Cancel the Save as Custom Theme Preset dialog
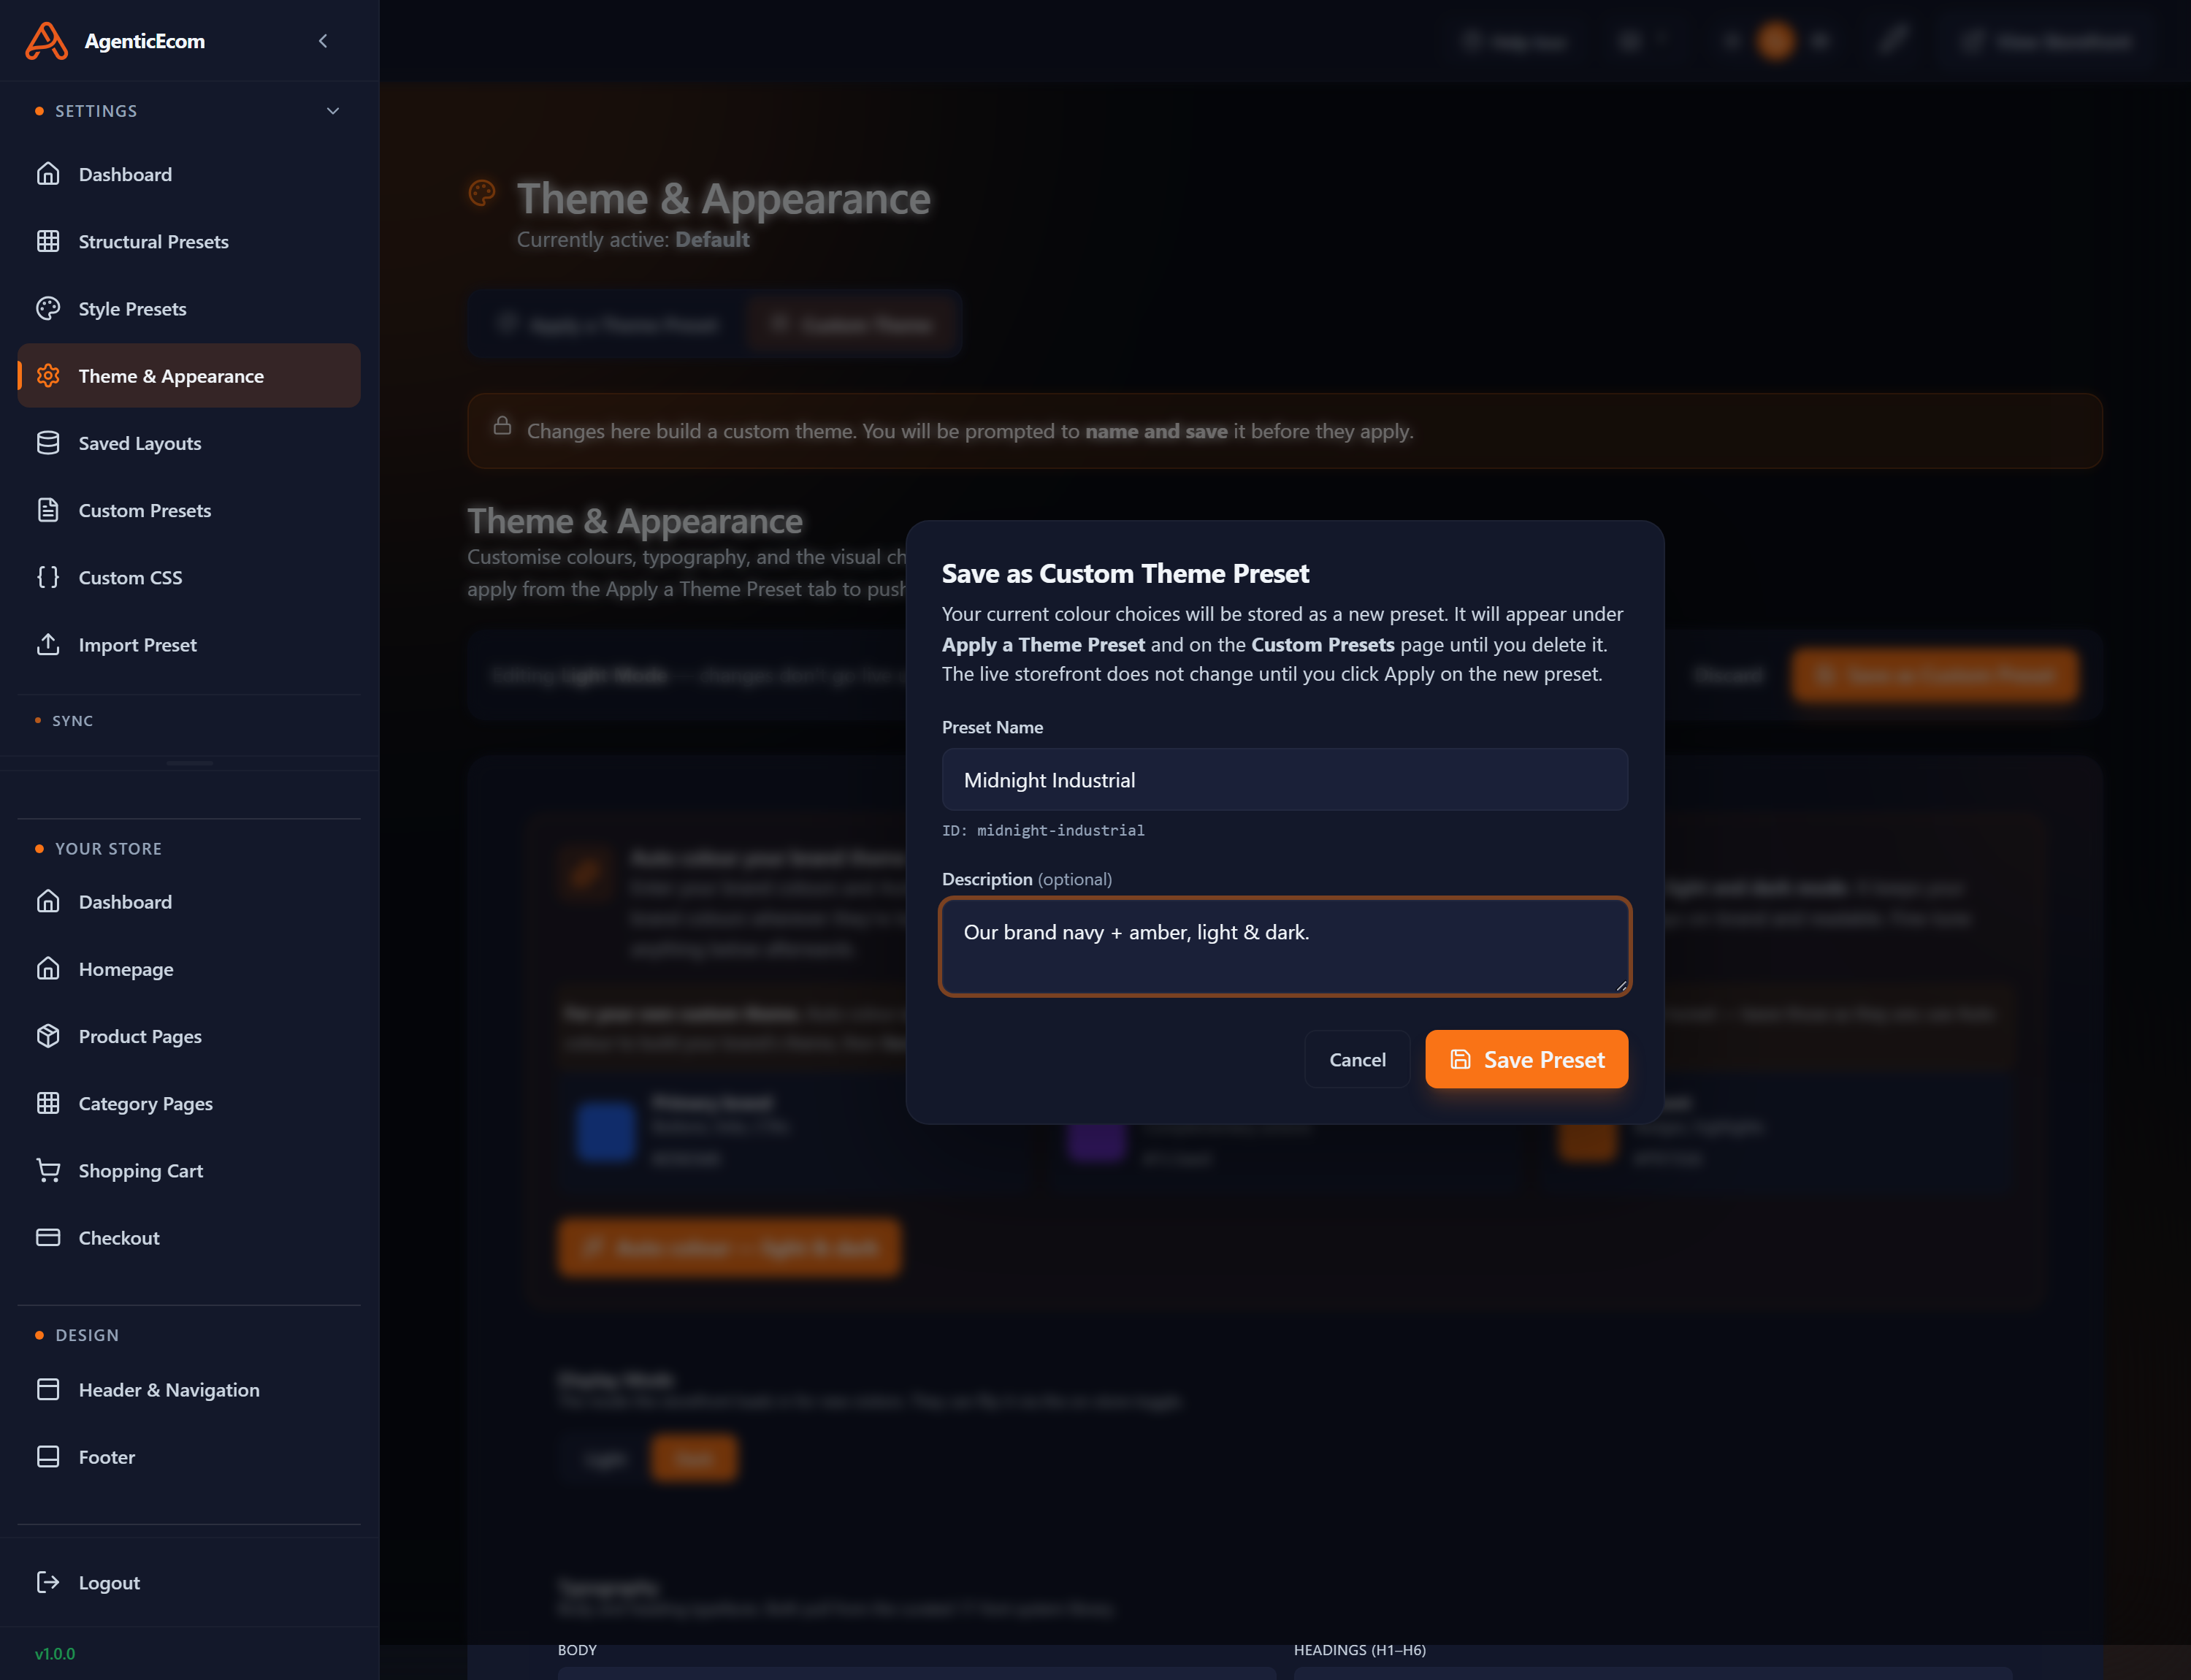This screenshot has height=1680, width=2191. pos(1357,1059)
